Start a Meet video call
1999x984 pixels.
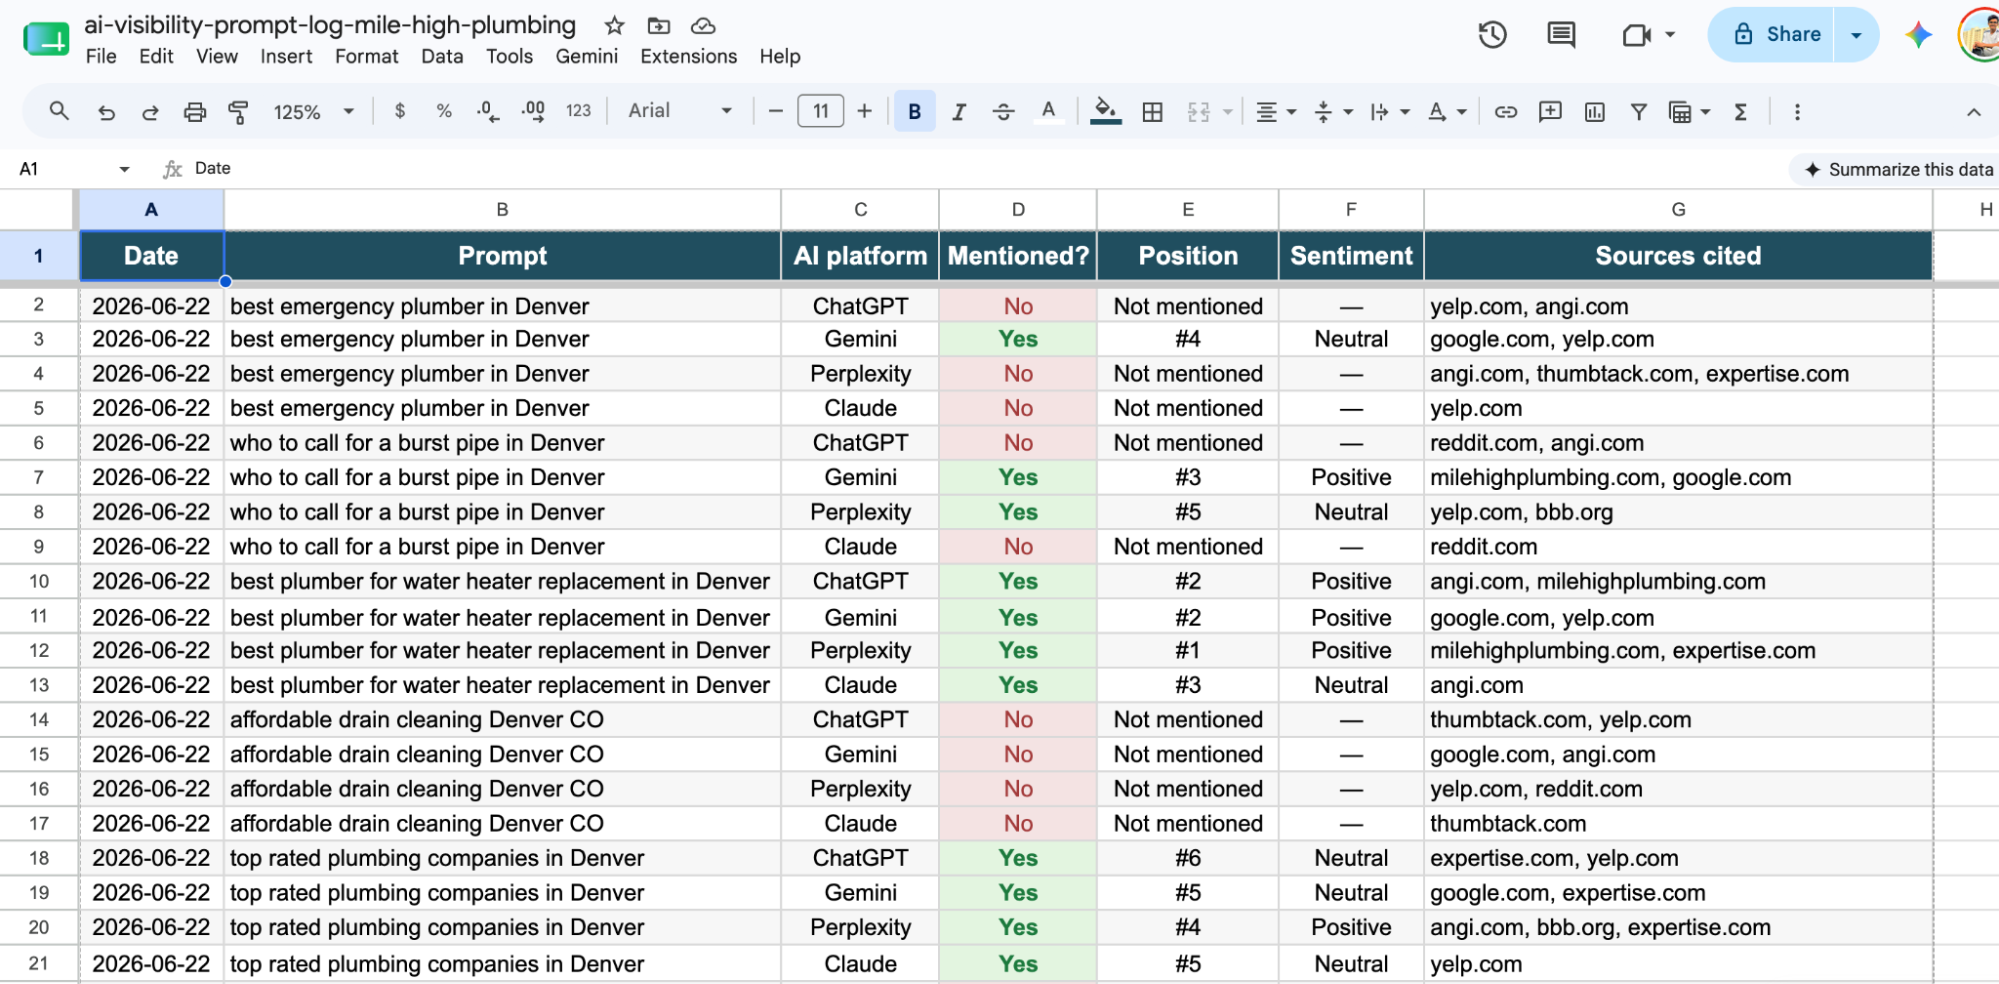[x=1636, y=35]
